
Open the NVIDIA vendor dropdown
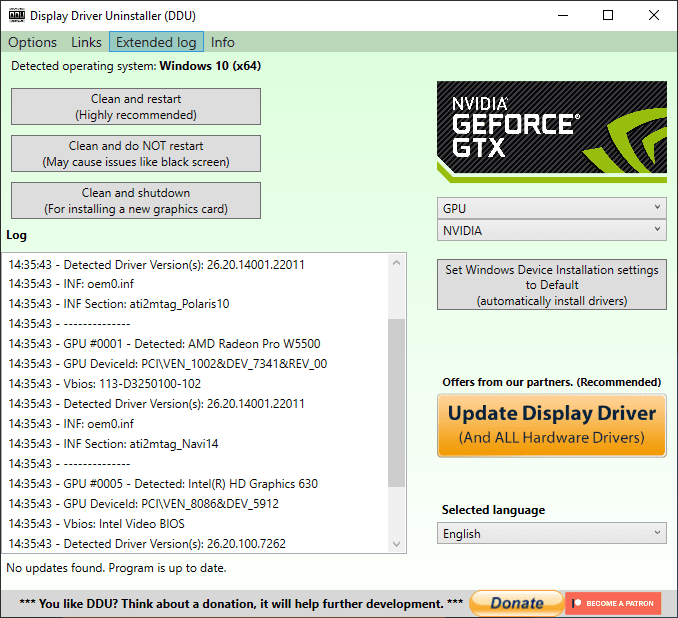552,231
